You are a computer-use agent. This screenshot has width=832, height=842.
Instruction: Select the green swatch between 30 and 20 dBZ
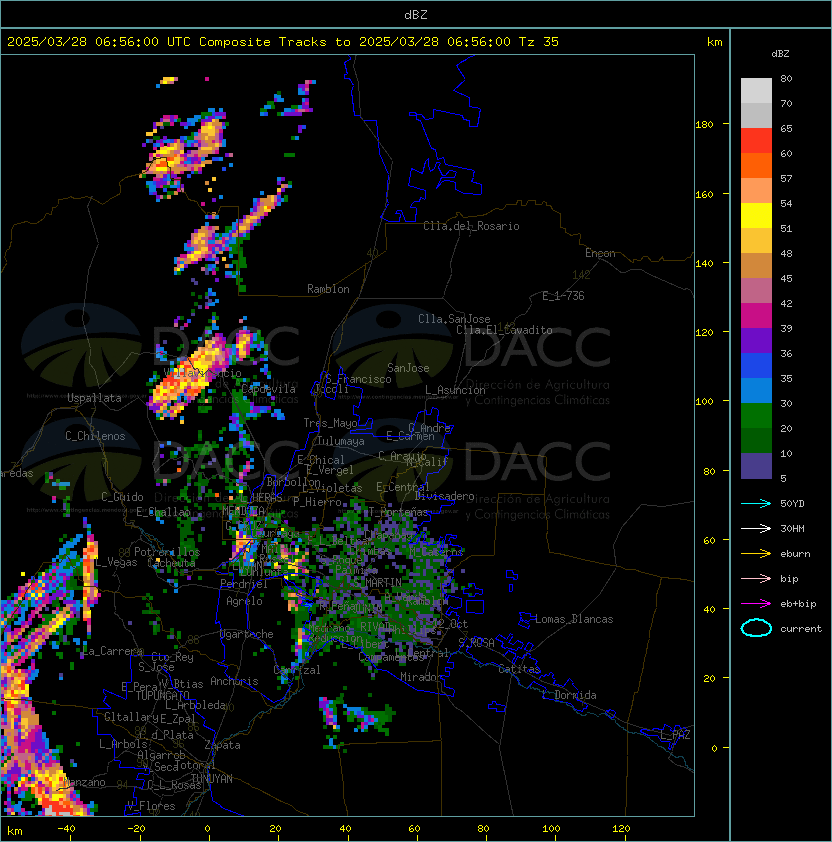click(x=756, y=415)
